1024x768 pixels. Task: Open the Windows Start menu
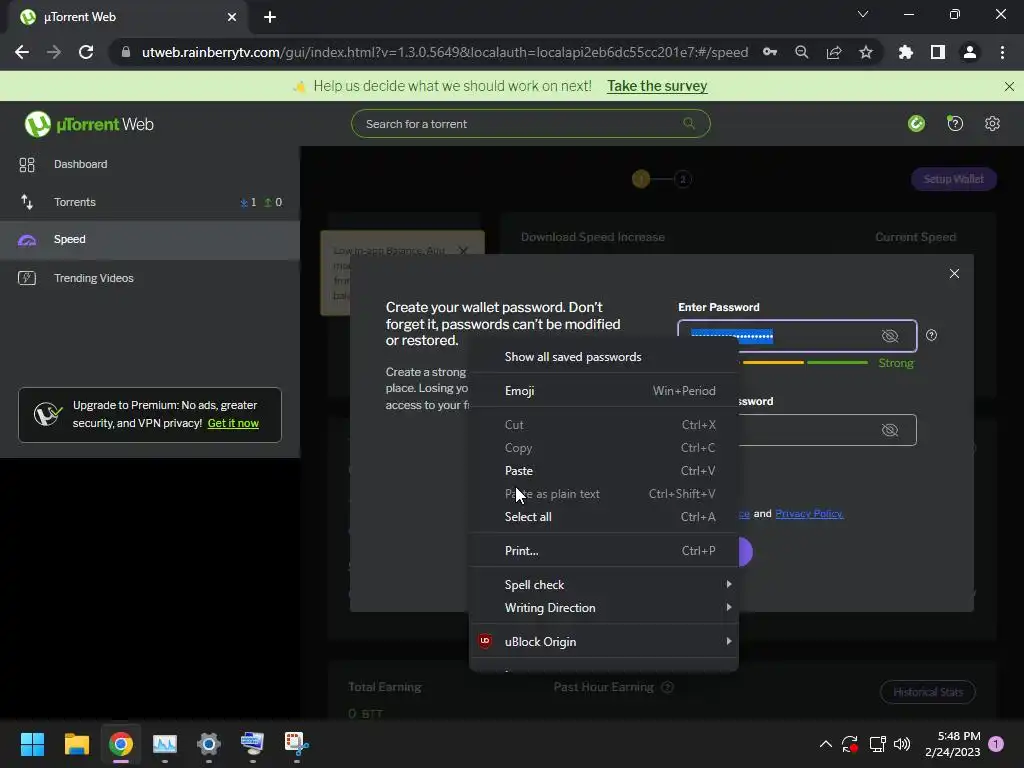click(32, 744)
